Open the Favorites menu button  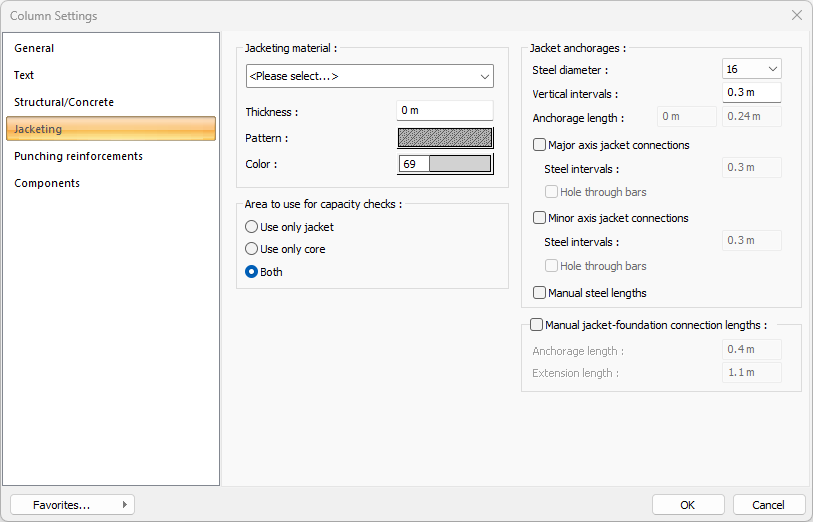(72, 505)
